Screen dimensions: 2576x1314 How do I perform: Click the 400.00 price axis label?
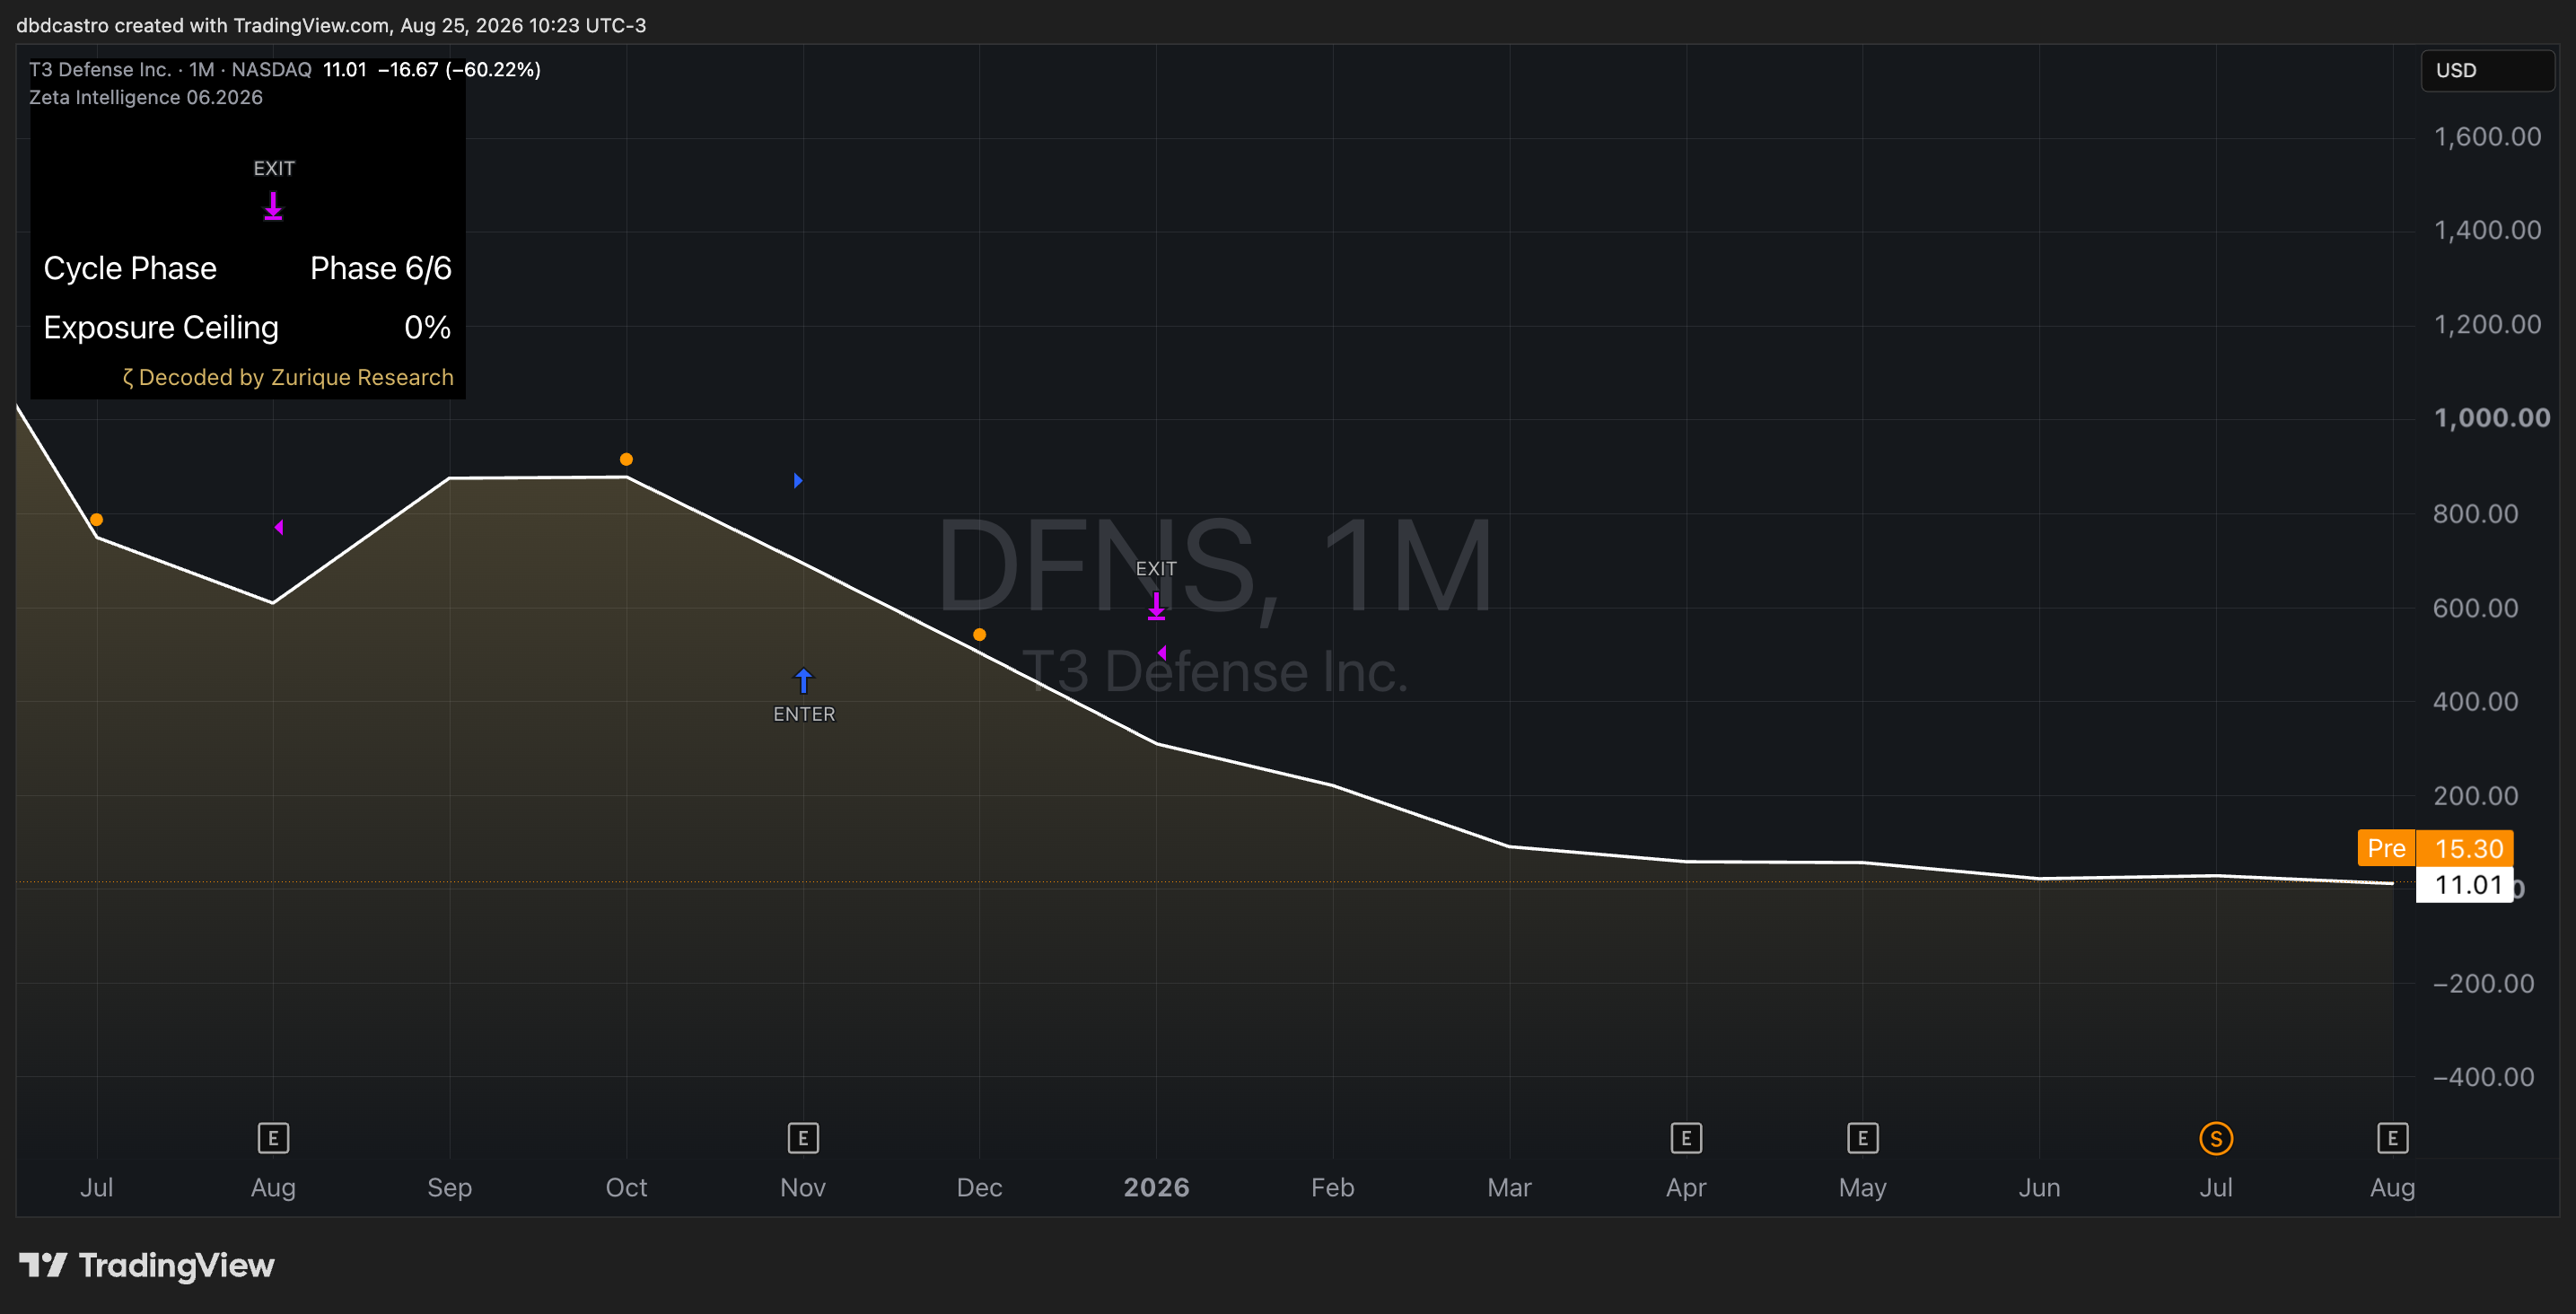coord(2475,702)
